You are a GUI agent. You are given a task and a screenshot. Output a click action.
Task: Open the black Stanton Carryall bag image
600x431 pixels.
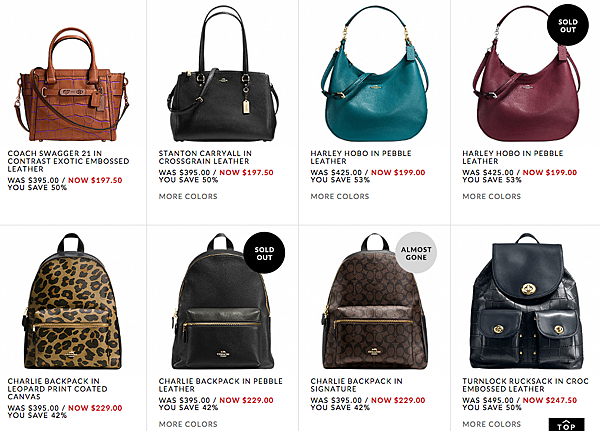(223, 74)
